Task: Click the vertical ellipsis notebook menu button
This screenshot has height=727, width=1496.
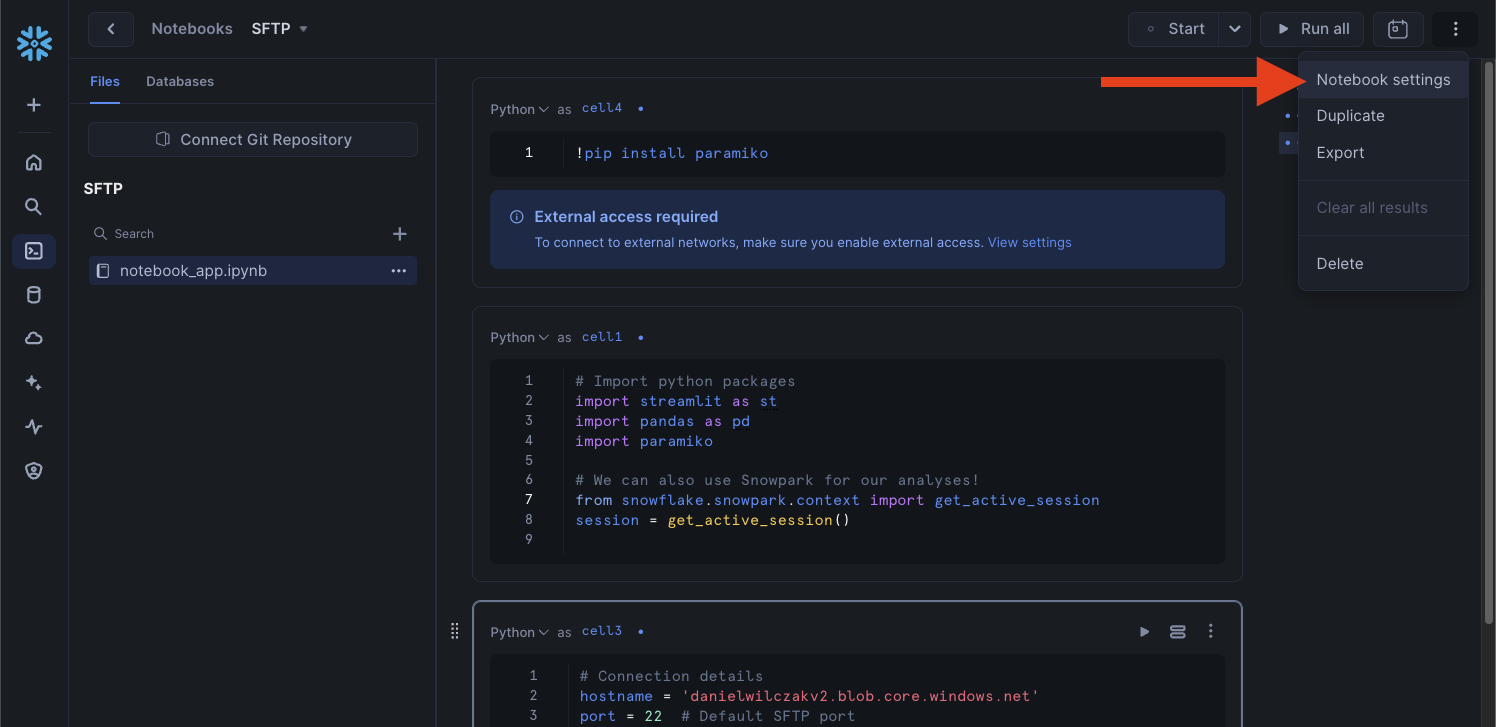Action: pos(1456,29)
